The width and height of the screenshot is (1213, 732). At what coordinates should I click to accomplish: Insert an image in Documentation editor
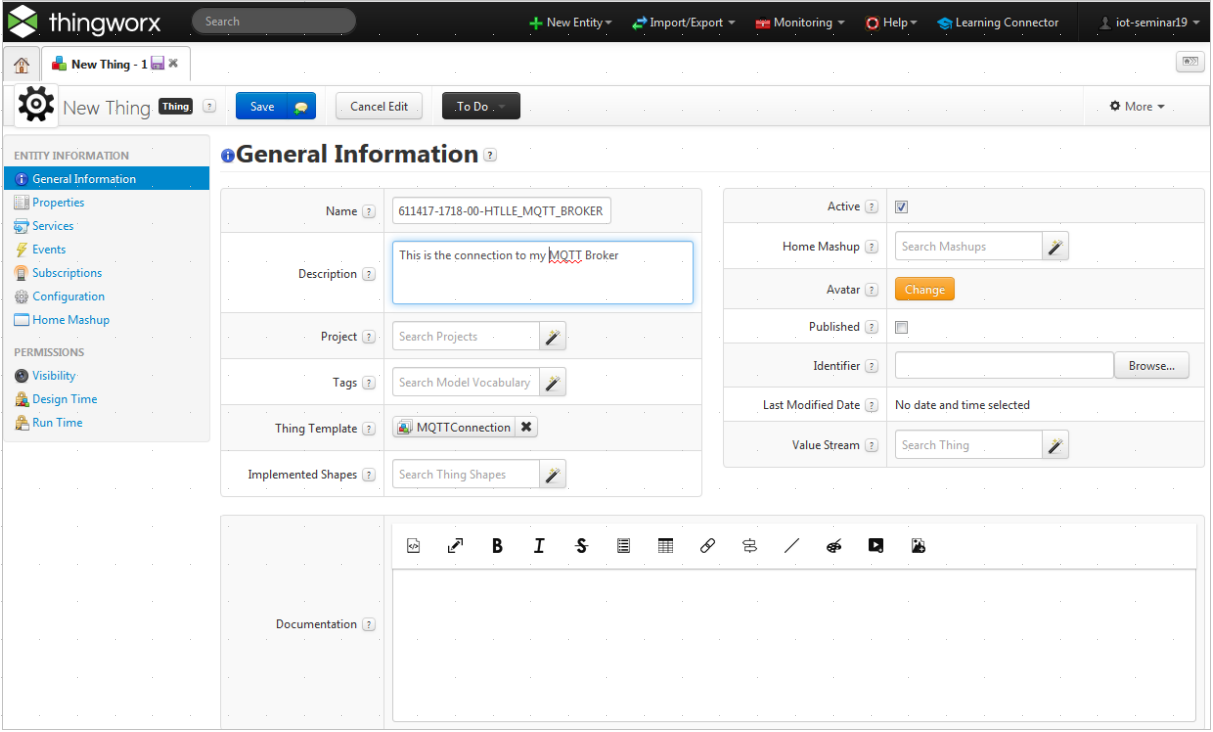click(918, 546)
